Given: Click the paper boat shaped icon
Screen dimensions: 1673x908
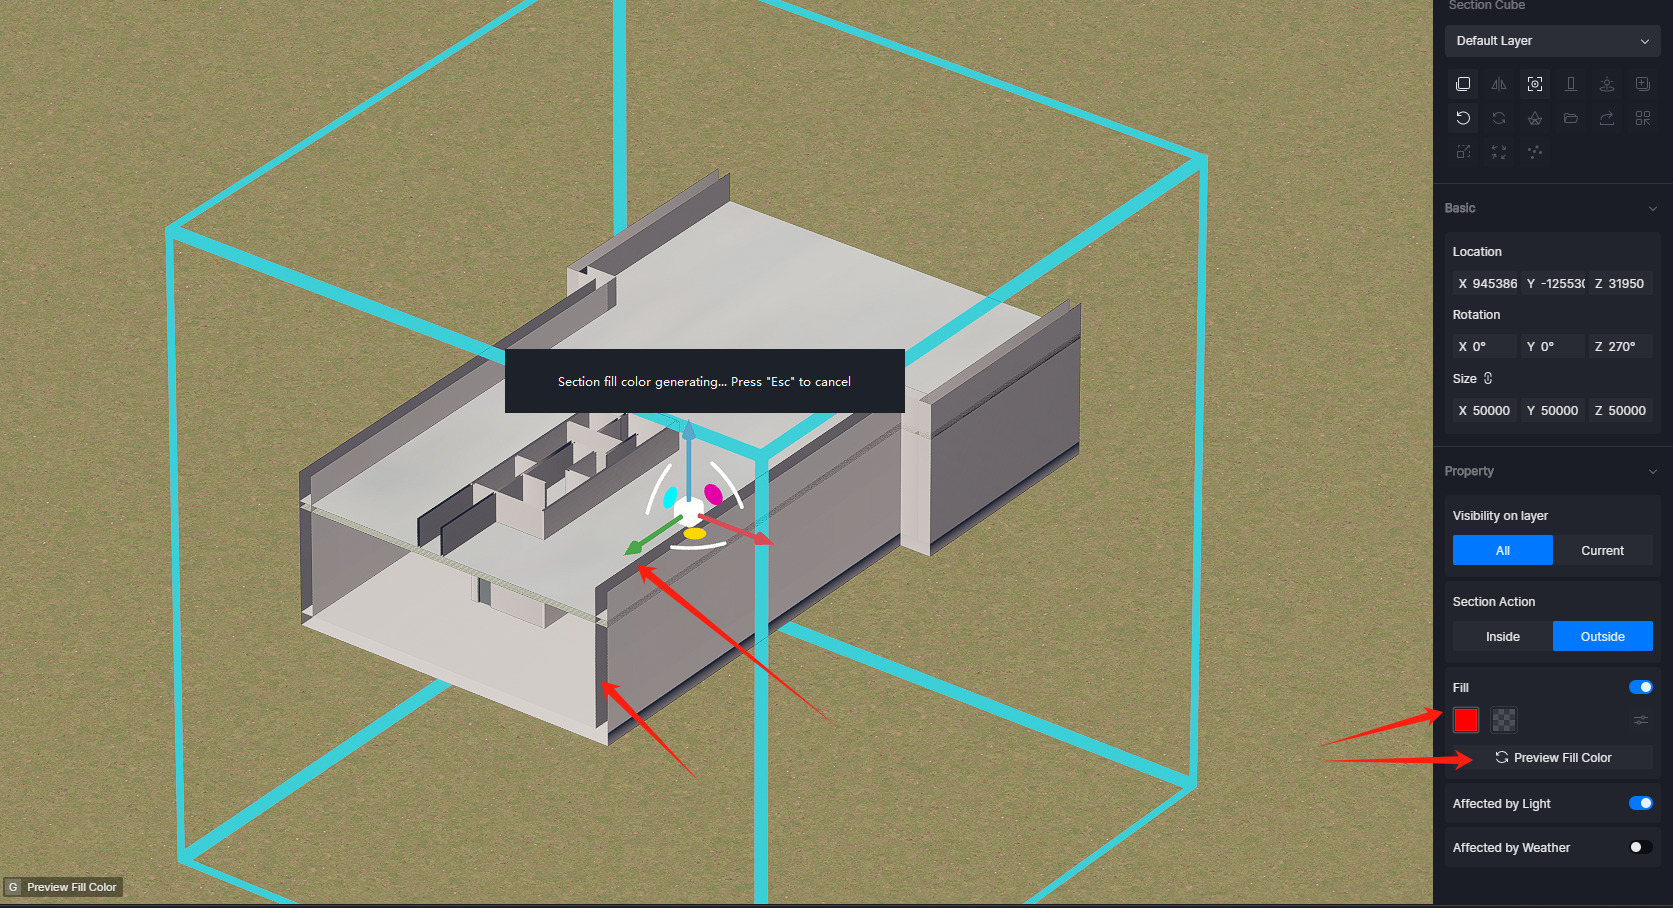Looking at the screenshot, I should coord(1535,118).
